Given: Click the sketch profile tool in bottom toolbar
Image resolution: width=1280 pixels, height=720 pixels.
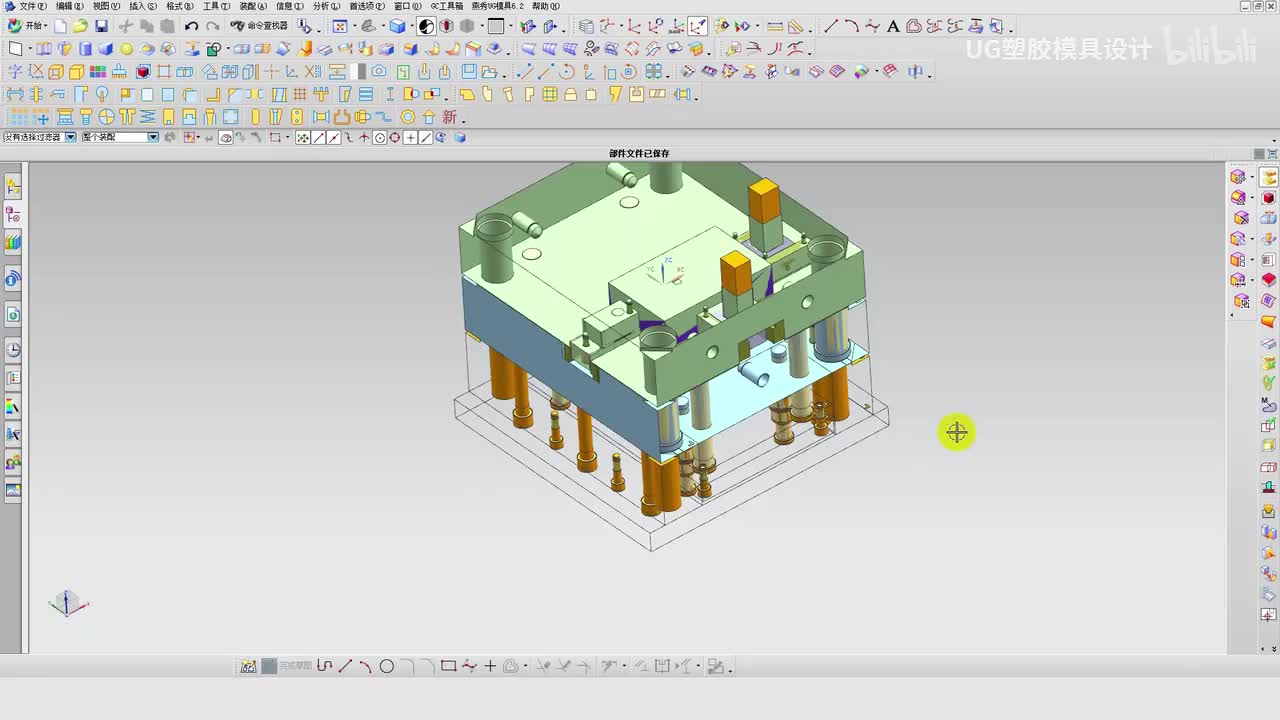Looking at the screenshot, I should (324, 666).
